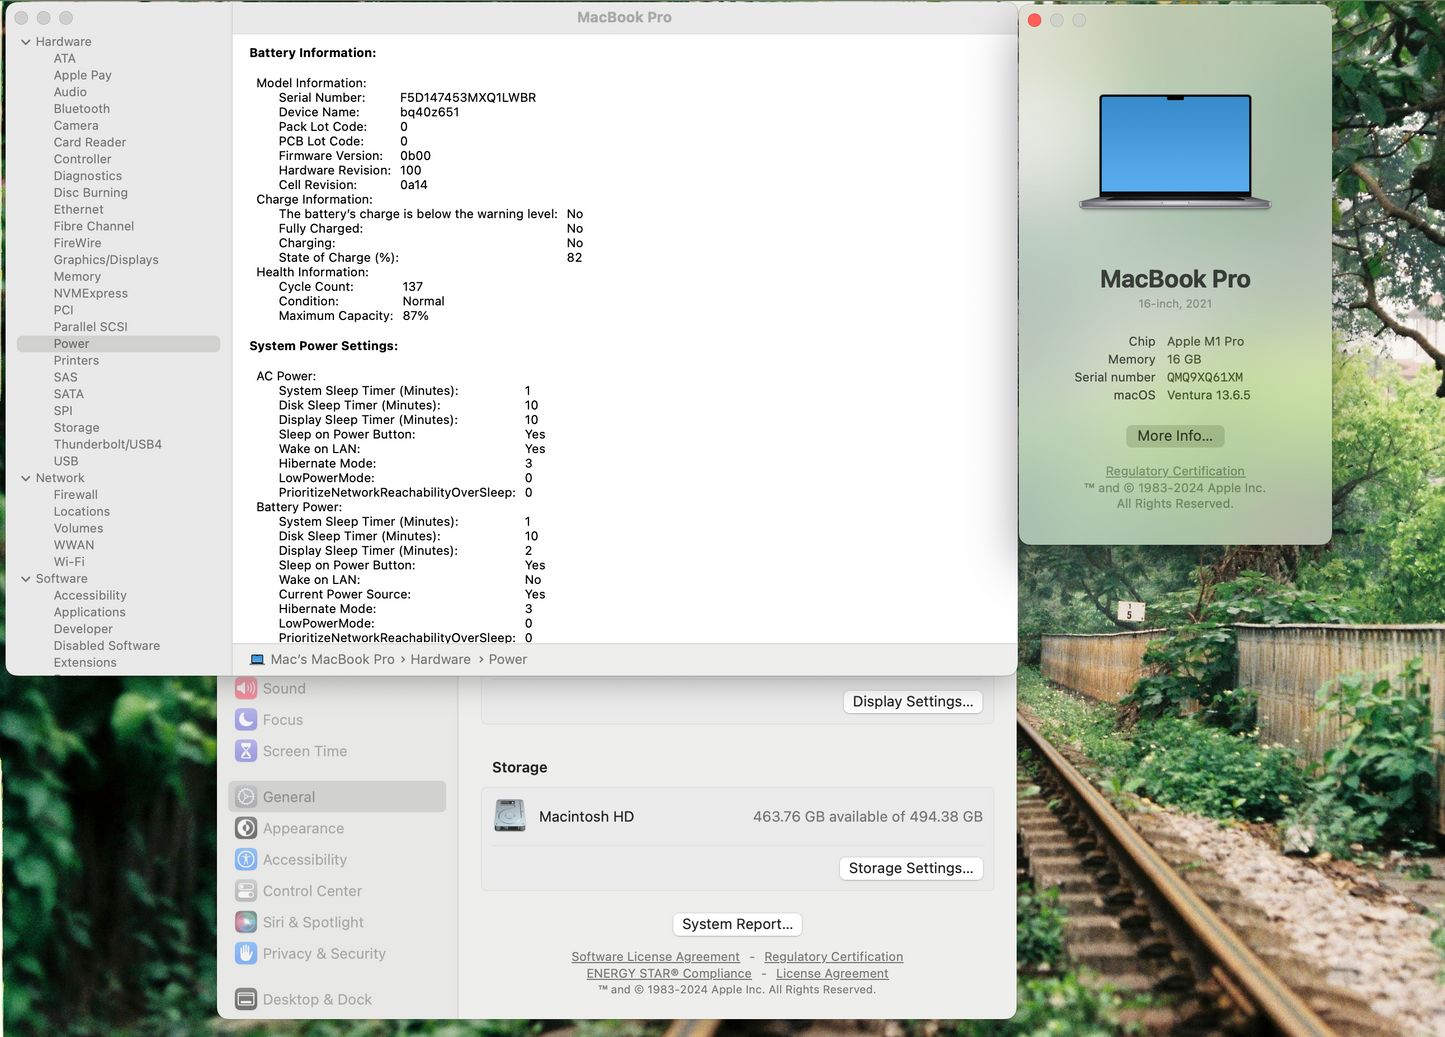Open the Control Center icon

pyautogui.click(x=246, y=891)
